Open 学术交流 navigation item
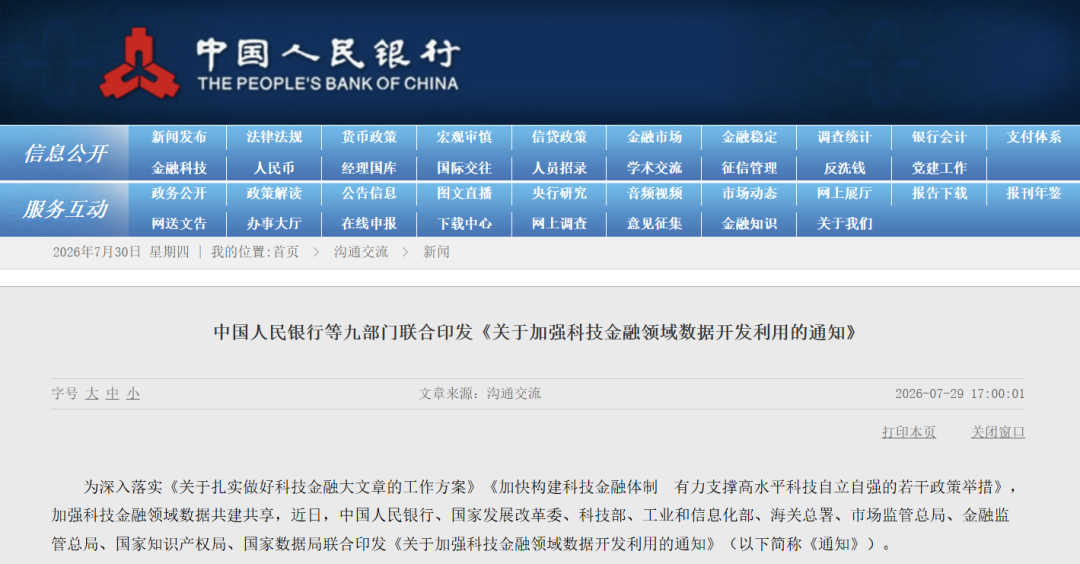The height and width of the screenshot is (564, 1080). 654,168
